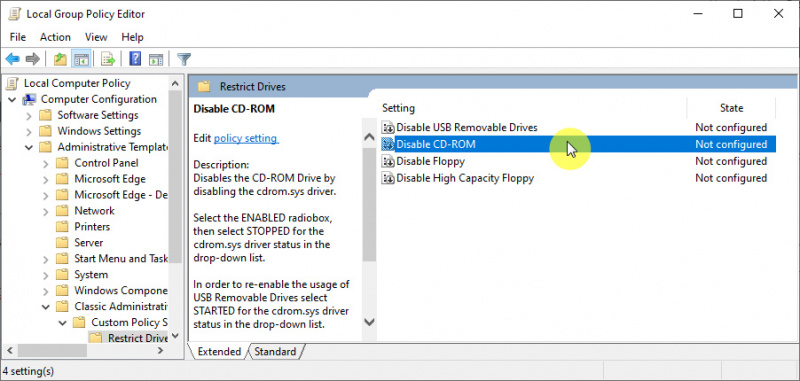
Task: Select the Restrict Drives tree item
Action: pyautogui.click(x=137, y=338)
